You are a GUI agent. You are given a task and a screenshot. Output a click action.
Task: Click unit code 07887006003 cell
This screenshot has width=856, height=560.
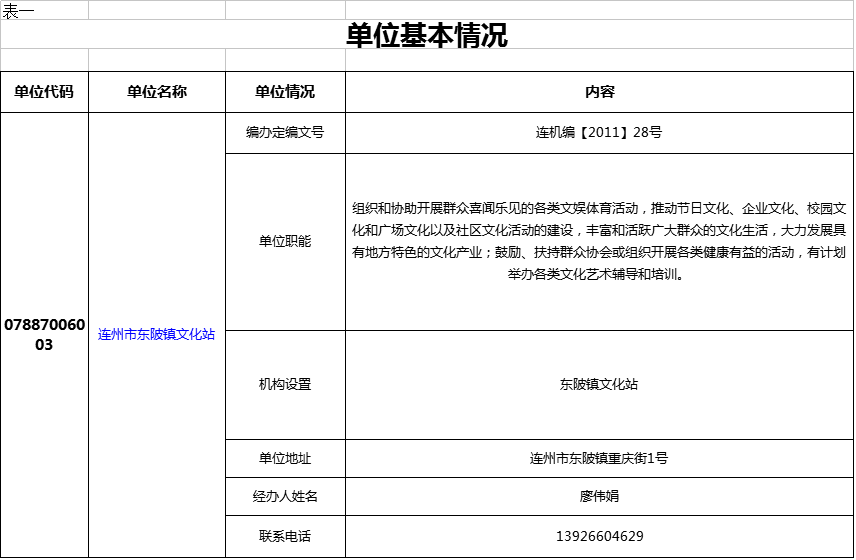pos(44,335)
